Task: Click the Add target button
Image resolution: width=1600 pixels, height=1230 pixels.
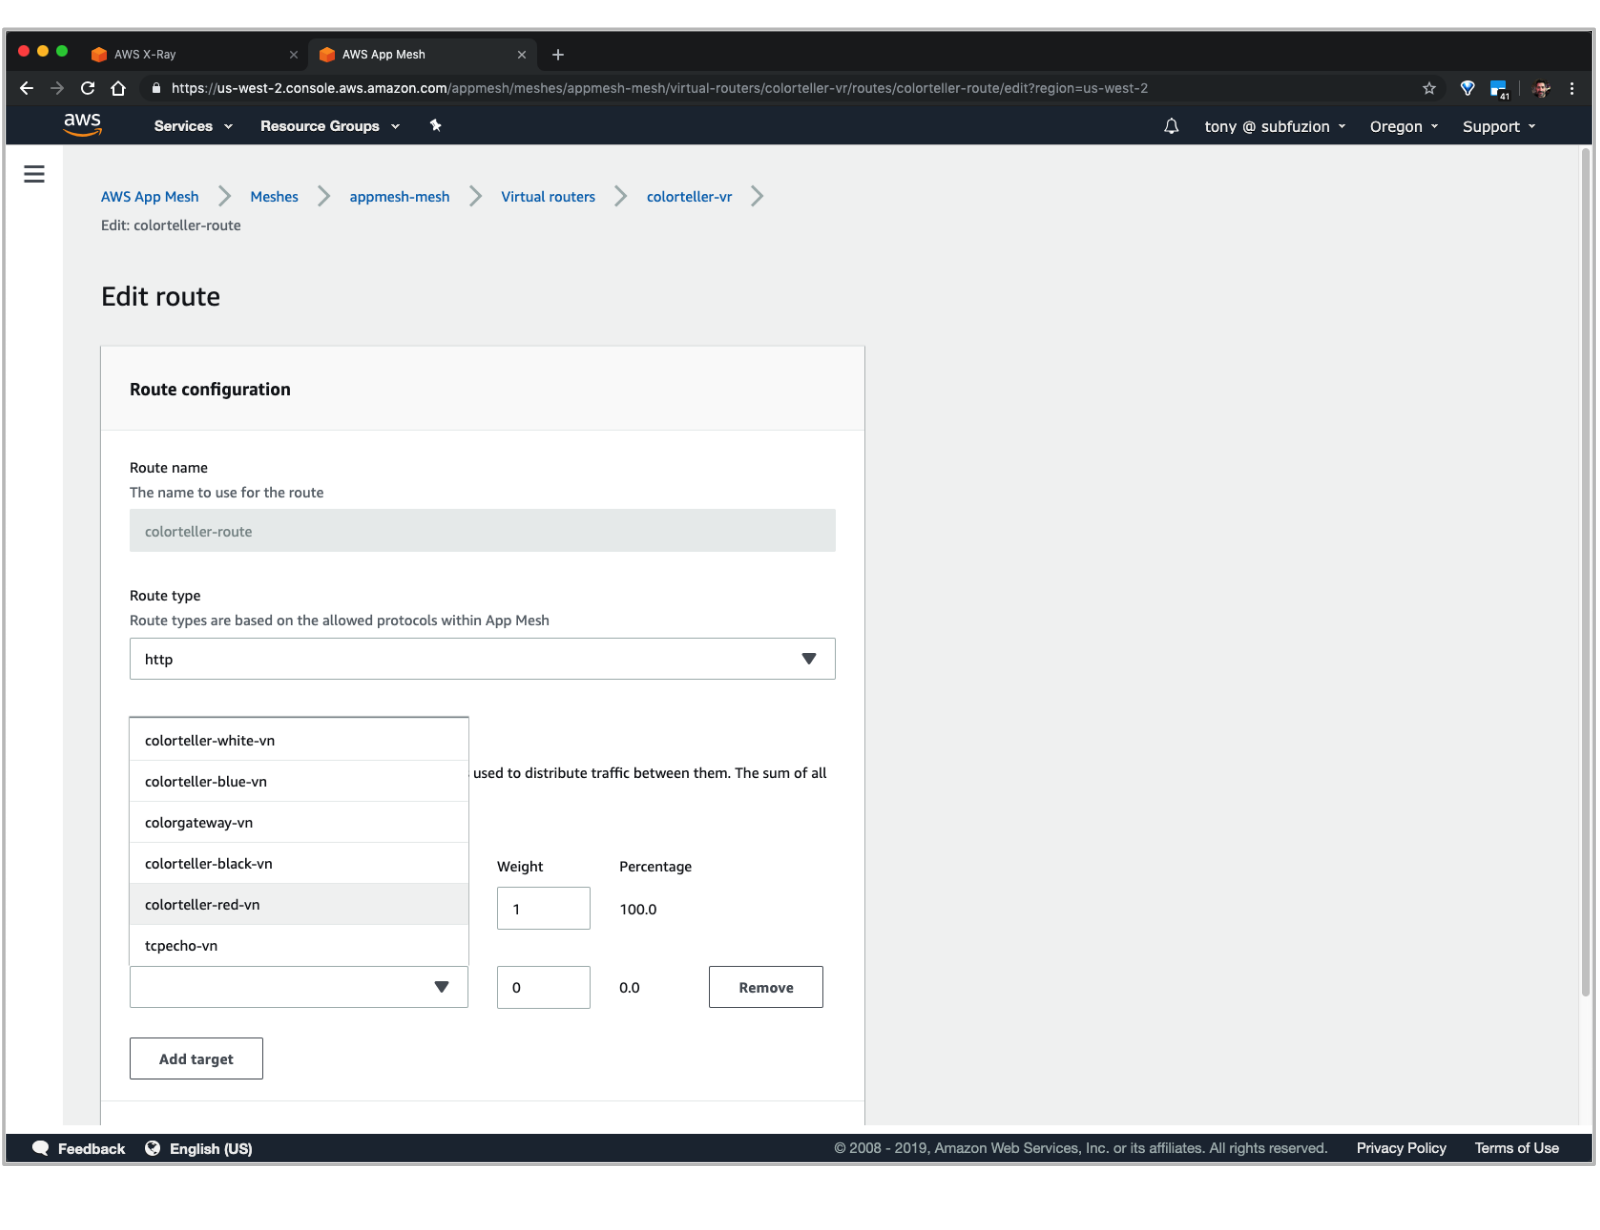Action: click(196, 1059)
